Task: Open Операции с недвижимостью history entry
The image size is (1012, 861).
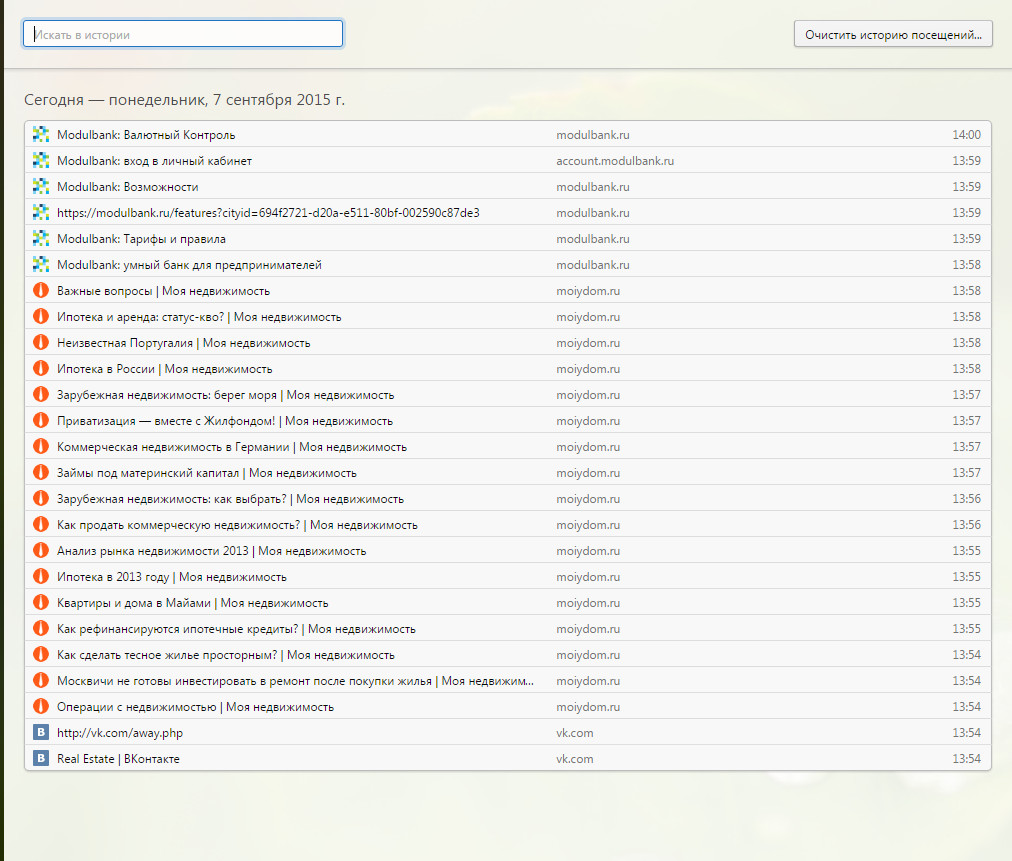Action: pyautogui.click(x=195, y=707)
